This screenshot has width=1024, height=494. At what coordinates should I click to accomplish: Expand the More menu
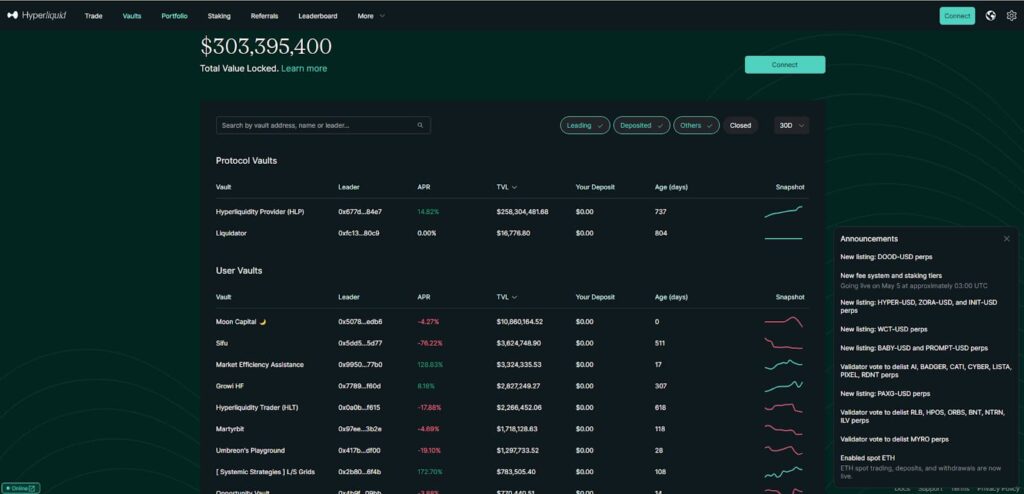point(371,16)
